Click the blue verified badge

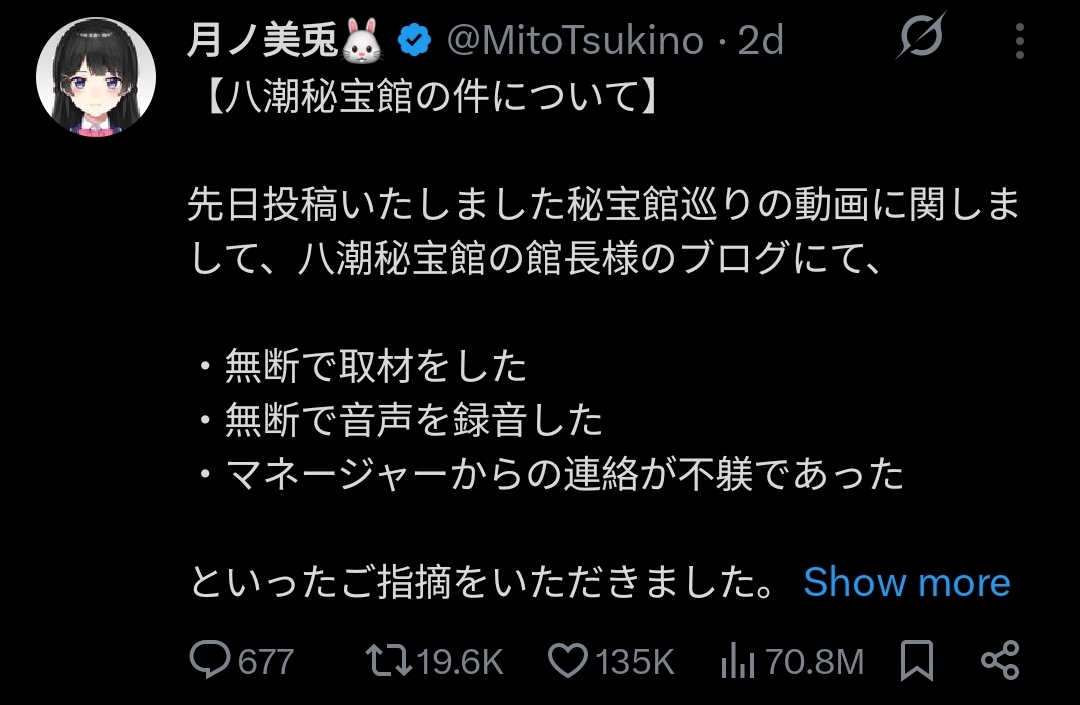[x=414, y=41]
